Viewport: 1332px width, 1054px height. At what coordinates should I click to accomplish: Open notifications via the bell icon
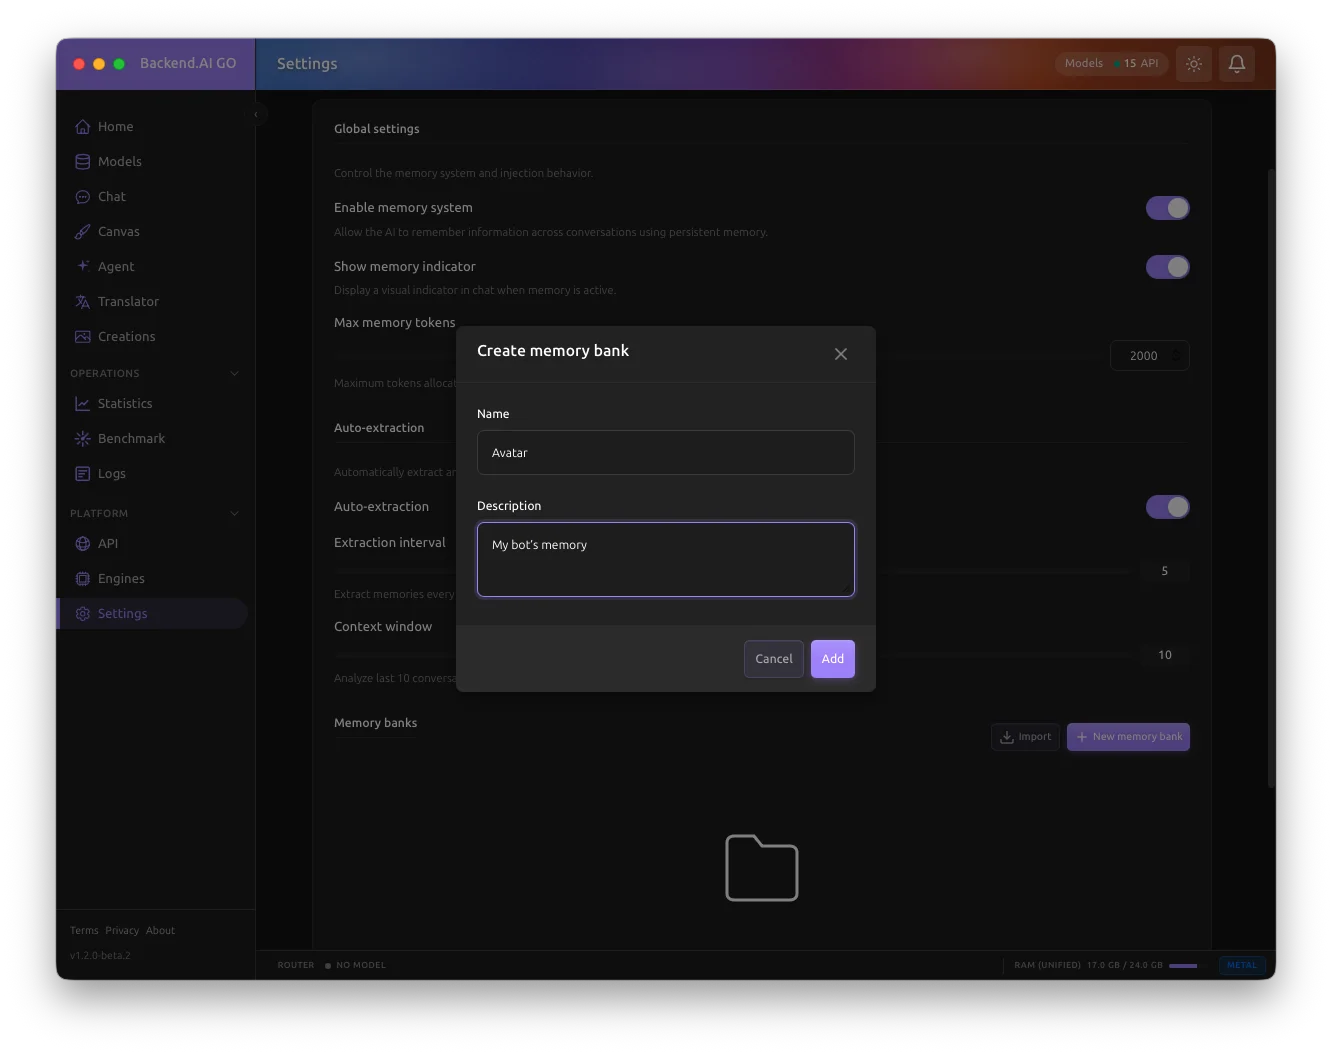point(1237,63)
